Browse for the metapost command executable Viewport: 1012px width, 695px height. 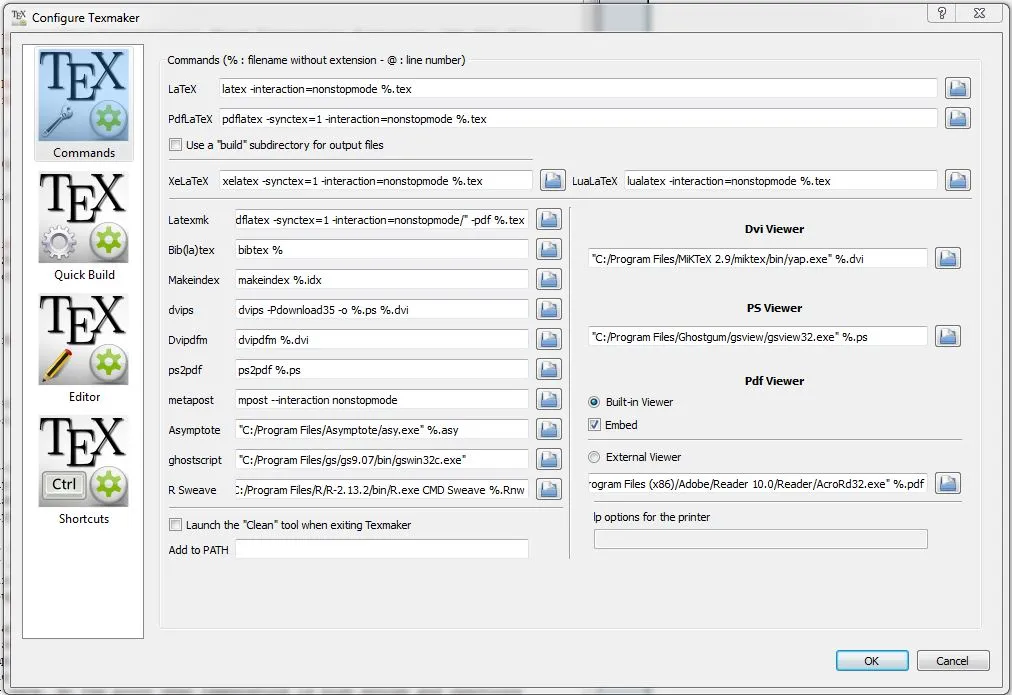click(549, 399)
